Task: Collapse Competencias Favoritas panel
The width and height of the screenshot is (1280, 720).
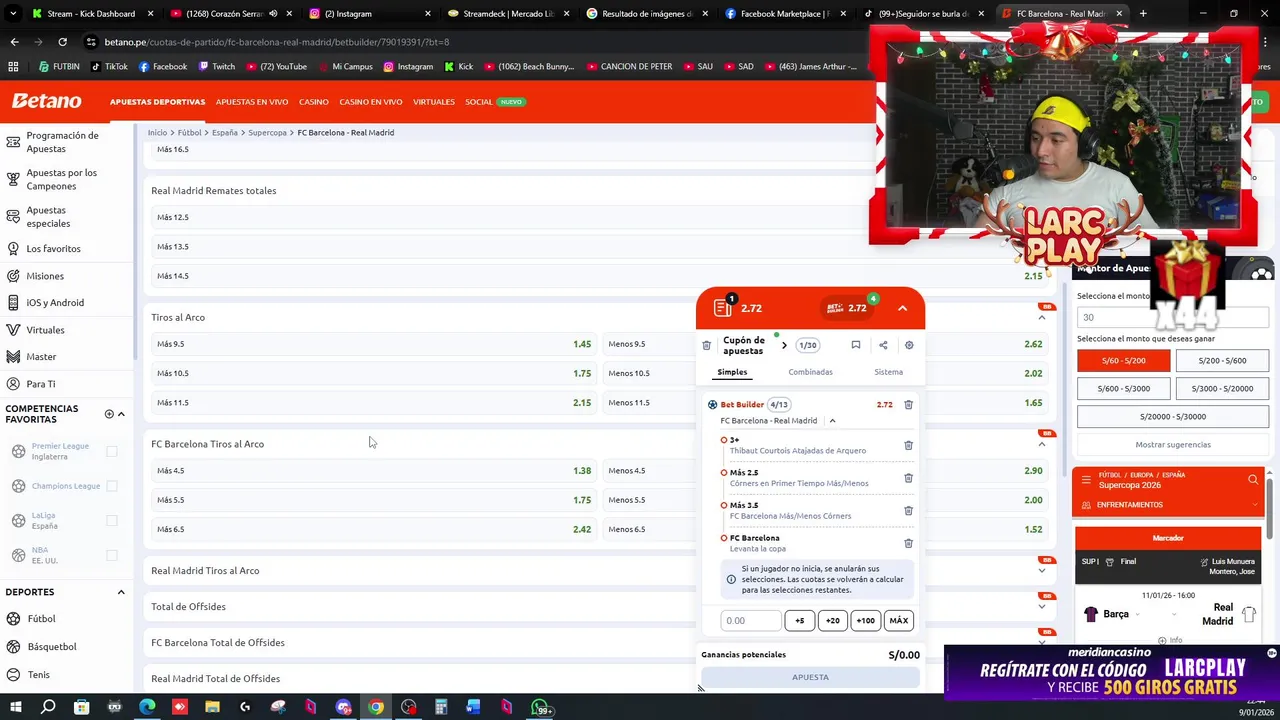Action: tap(121, 414)
